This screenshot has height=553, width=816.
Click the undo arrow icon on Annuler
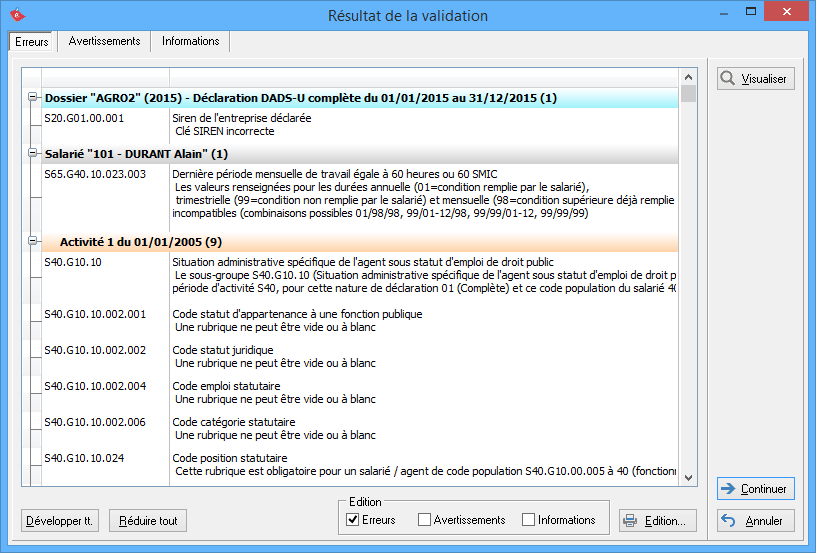pos(728,521)
